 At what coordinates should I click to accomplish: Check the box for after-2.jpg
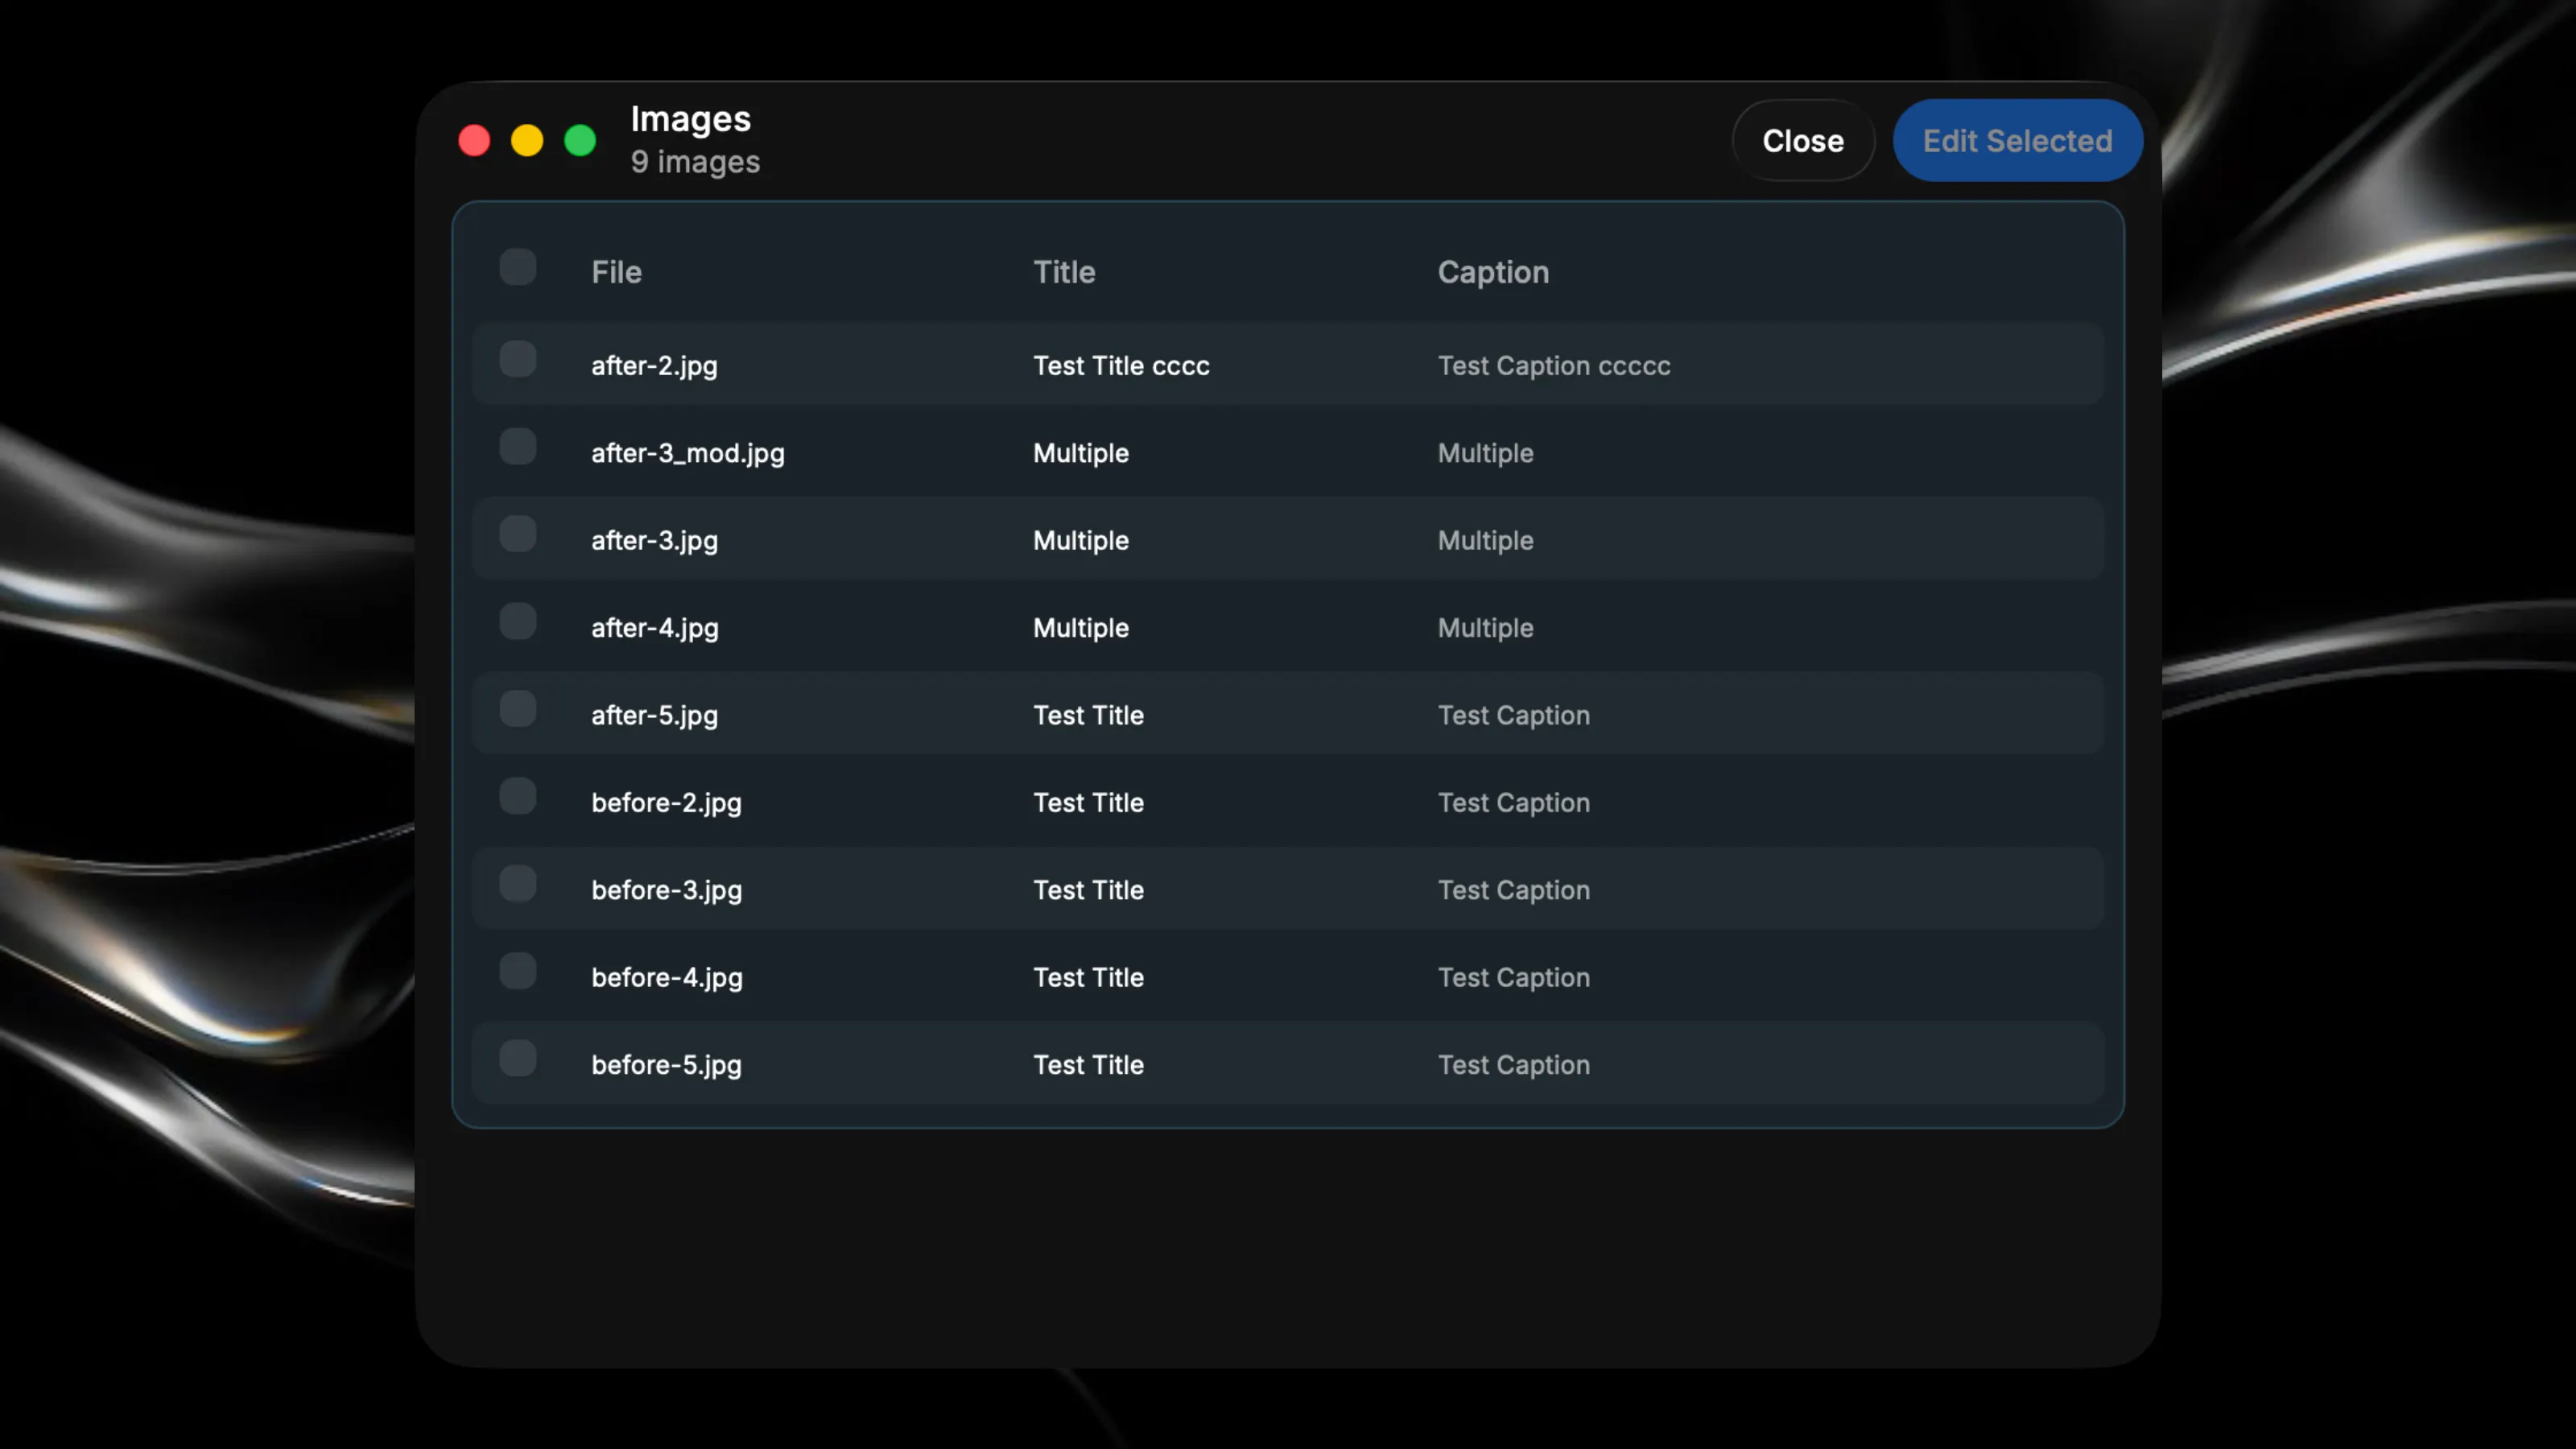(x=518, y=359)
